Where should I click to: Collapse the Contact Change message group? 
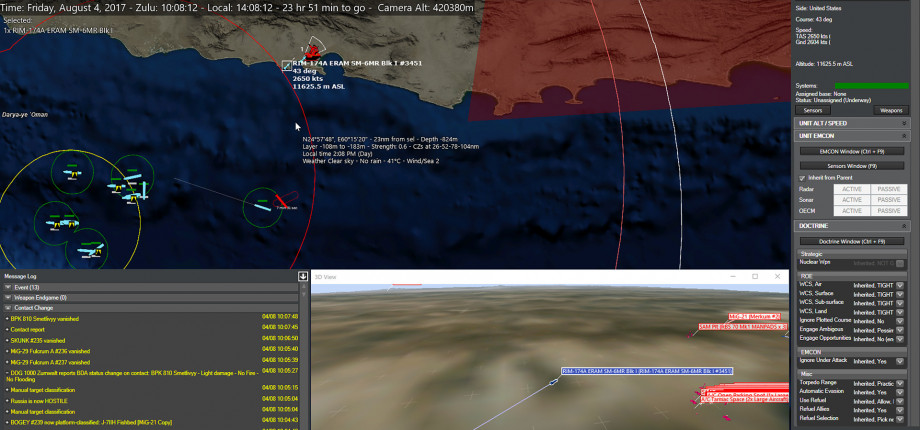[x=8, y=308]
